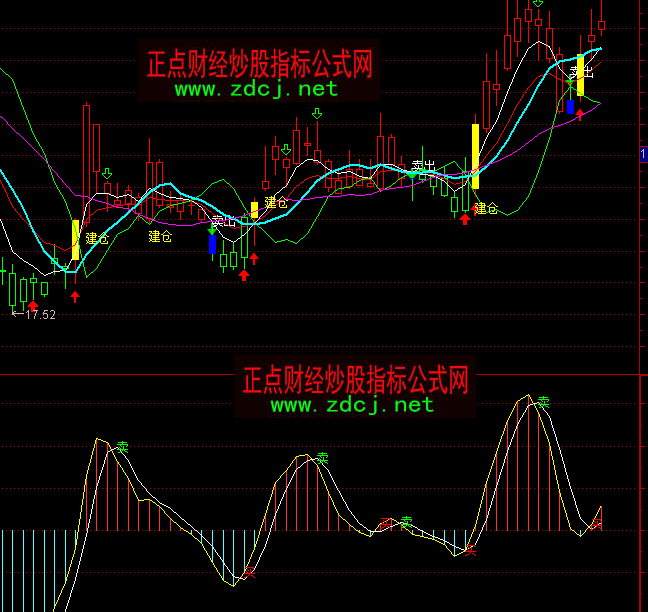Click the red 正点财经炒股指标公式网 title above indicator panel
The height and width of the screenshot is (612, 648).
355,380
